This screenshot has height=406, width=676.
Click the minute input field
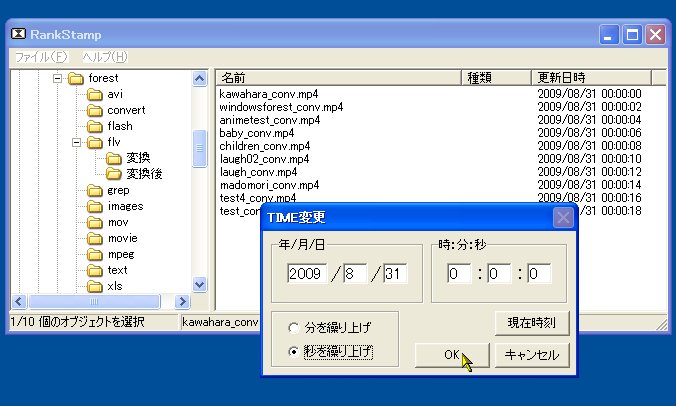point(499,274)
